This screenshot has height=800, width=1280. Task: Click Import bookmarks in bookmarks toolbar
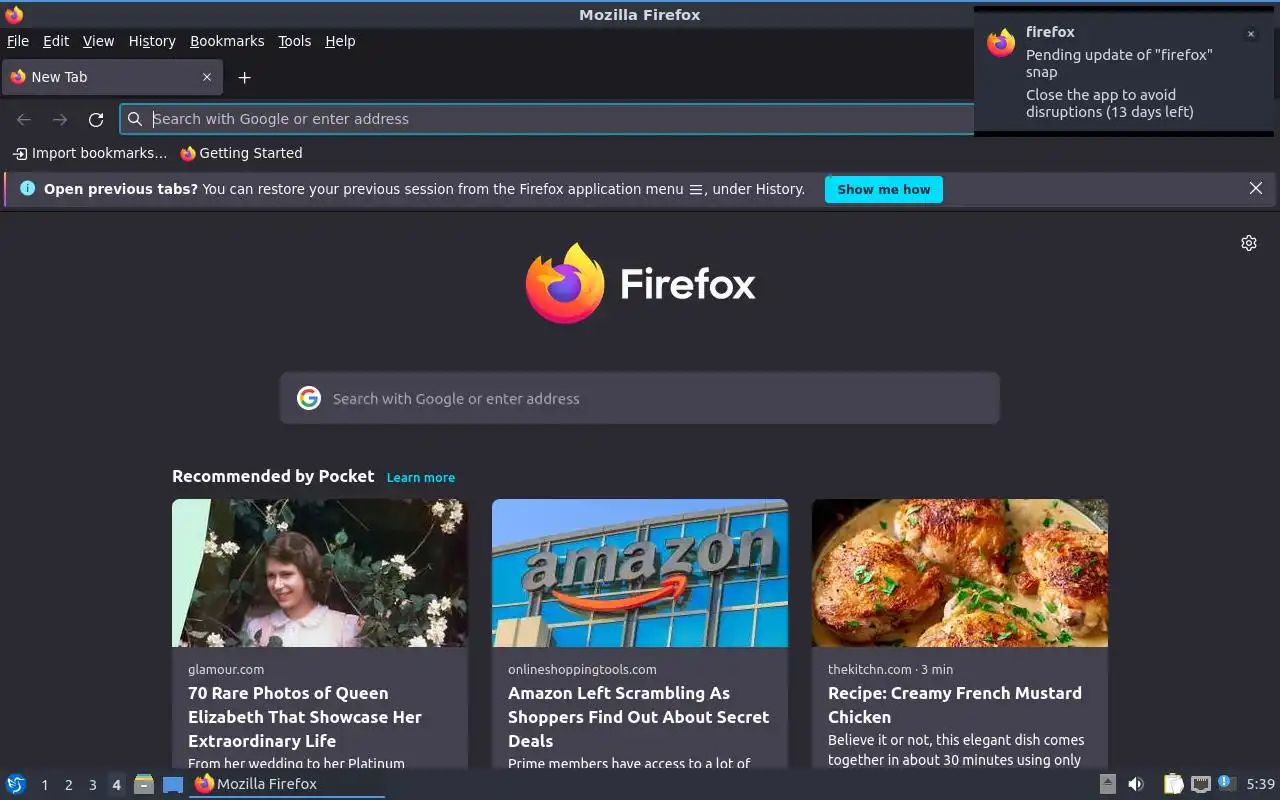tap(90, 153)
